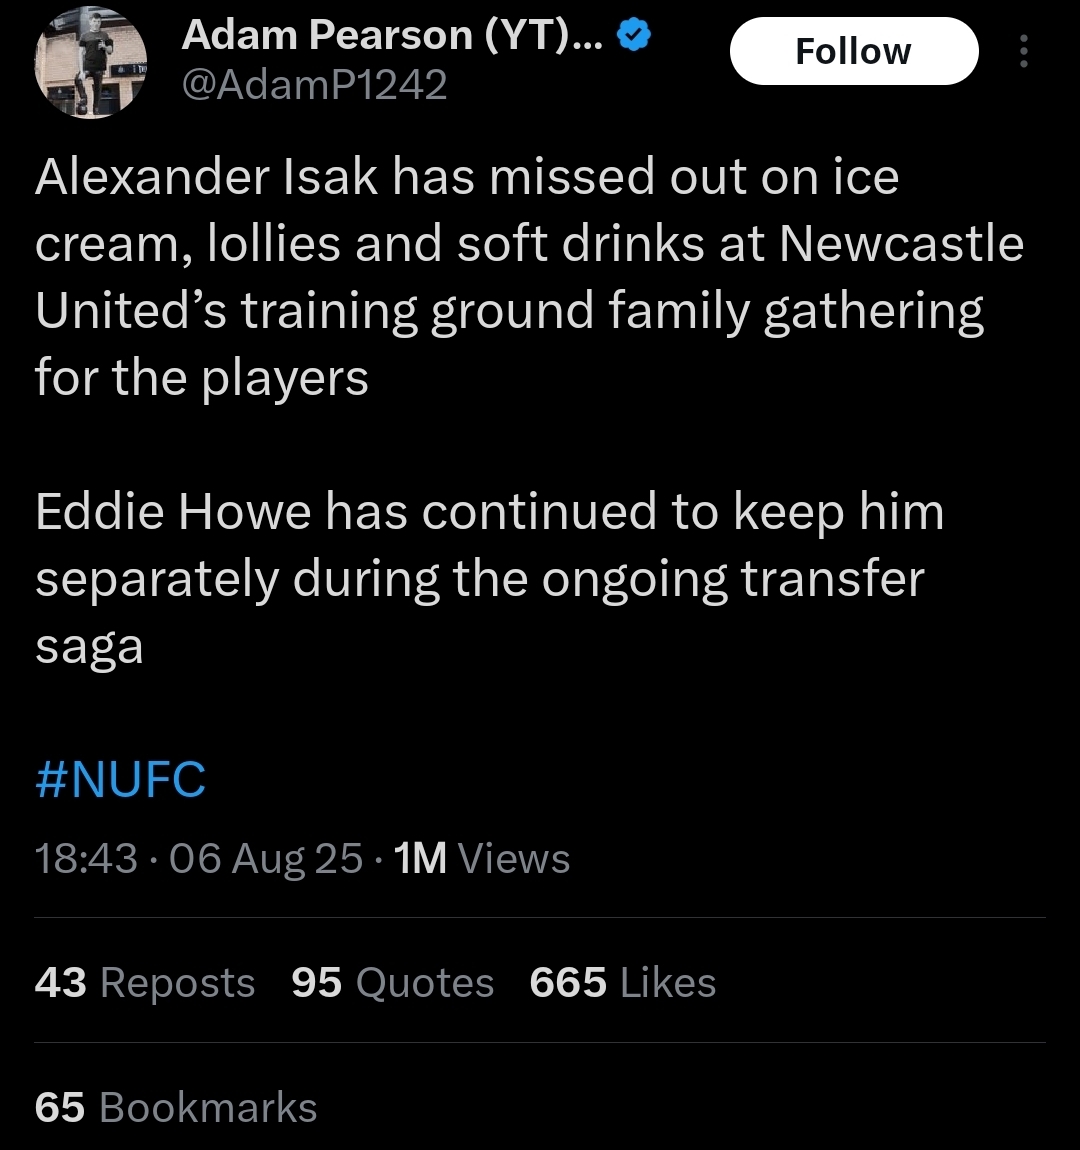View the 665 Likes list

point(622,982)
